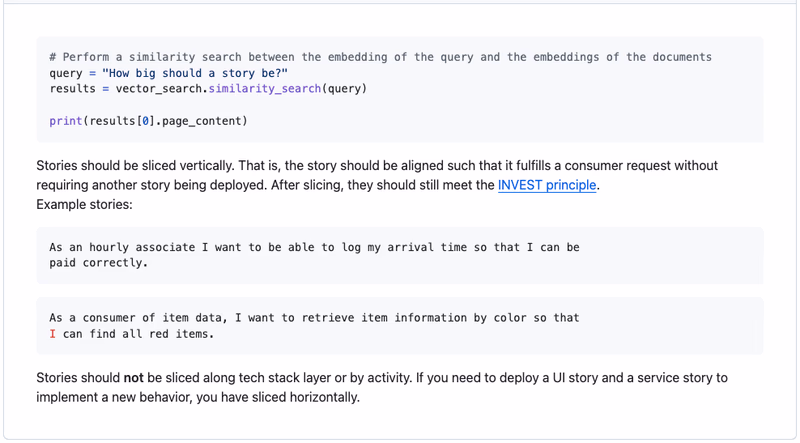Click the 'query' variable at the assignment line start

point(66,73)
